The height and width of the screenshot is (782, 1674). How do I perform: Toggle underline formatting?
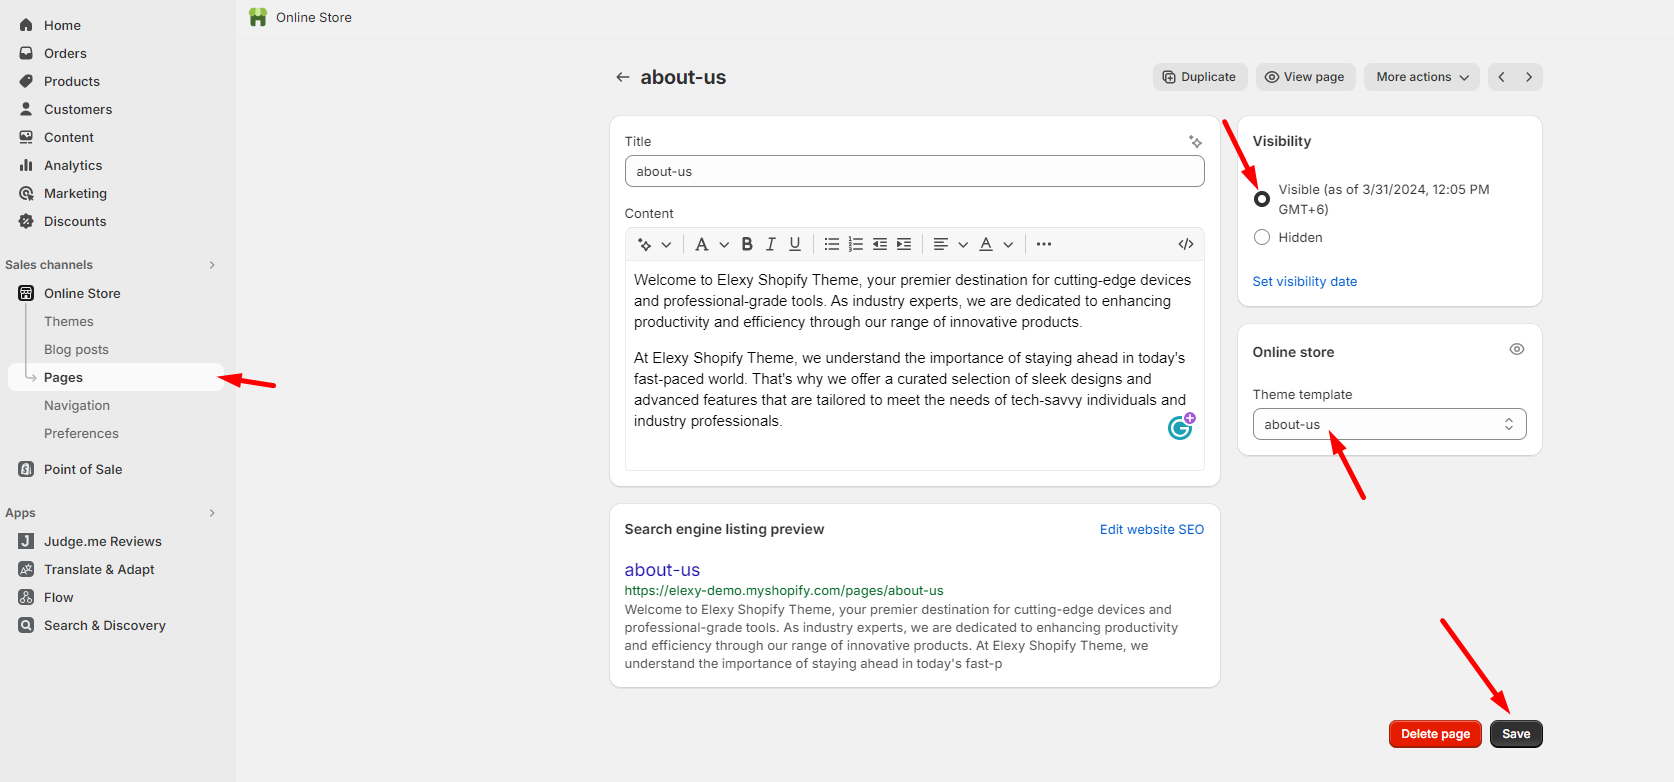click(795, 244)
